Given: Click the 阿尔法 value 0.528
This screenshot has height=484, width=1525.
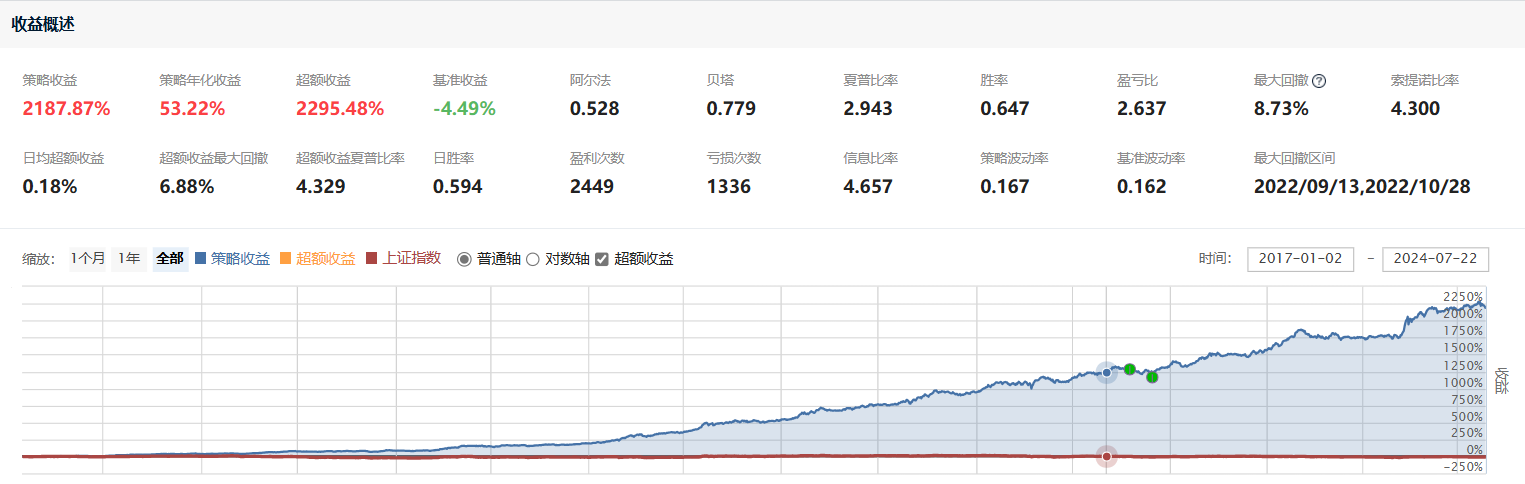Looking at the screenshot, I should coord(594,108).
